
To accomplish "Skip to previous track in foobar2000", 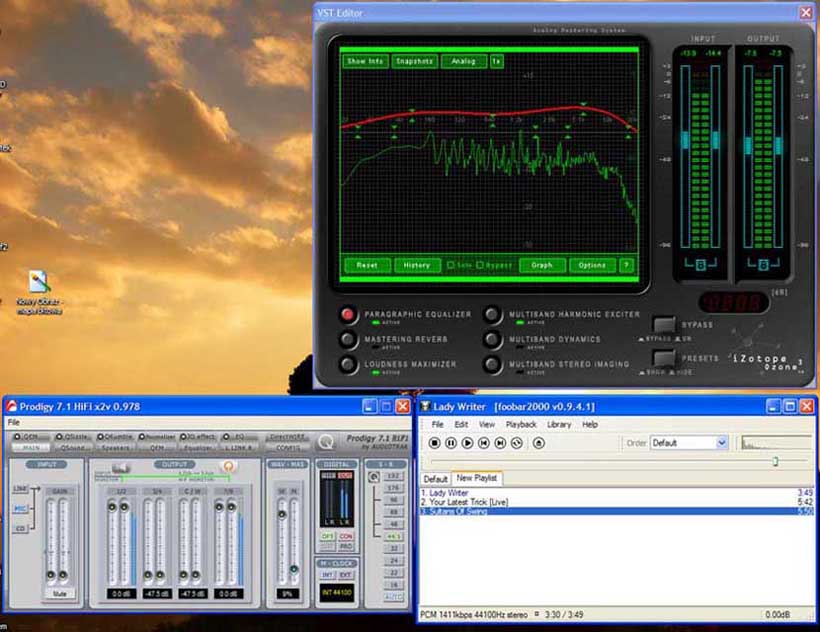I will [x=484, y=443].
